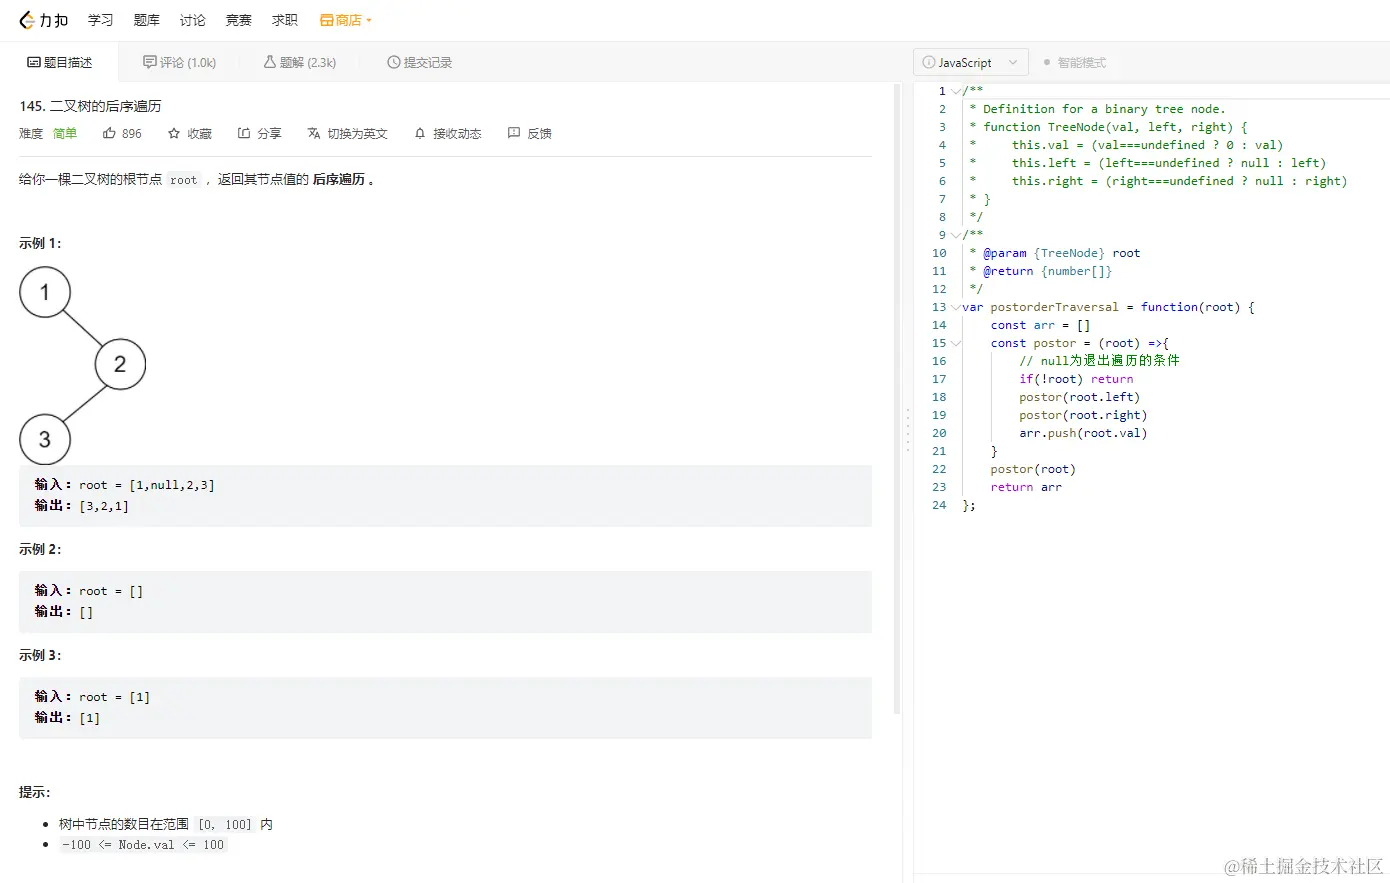This screenshot has width=1390, height=883.
Task: Click the "Definition for a binary tree node." comment
Action: click(1104, 109)
